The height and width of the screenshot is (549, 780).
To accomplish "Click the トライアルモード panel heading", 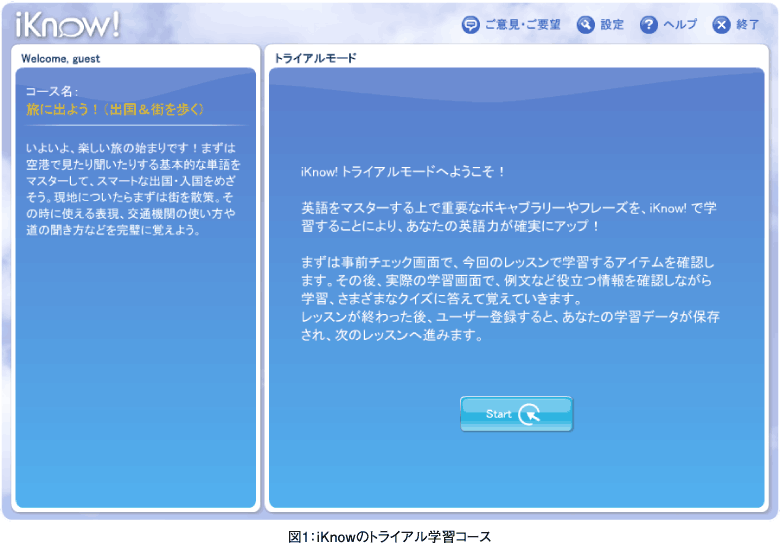I will [x=315, y=58].
